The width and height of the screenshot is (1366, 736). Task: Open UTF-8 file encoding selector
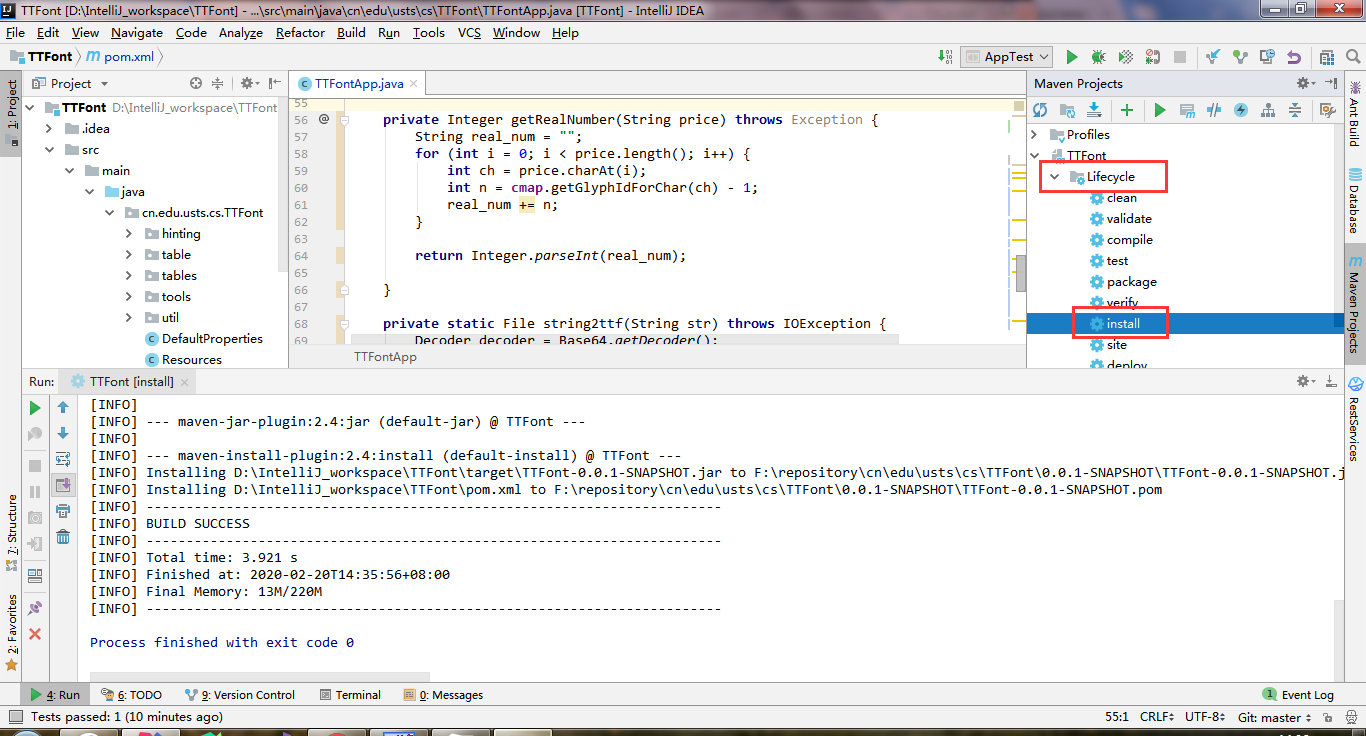pos(1206,717)
